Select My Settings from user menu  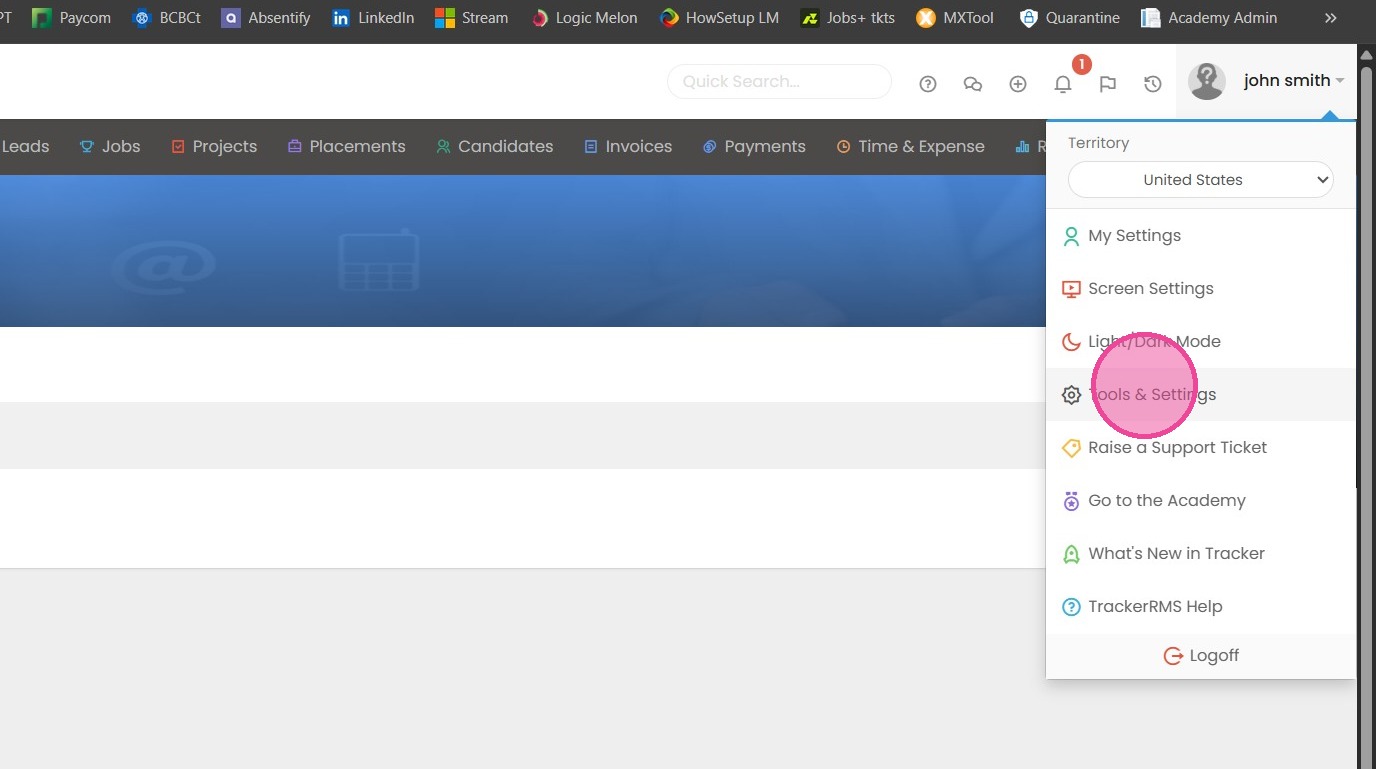1200,236
